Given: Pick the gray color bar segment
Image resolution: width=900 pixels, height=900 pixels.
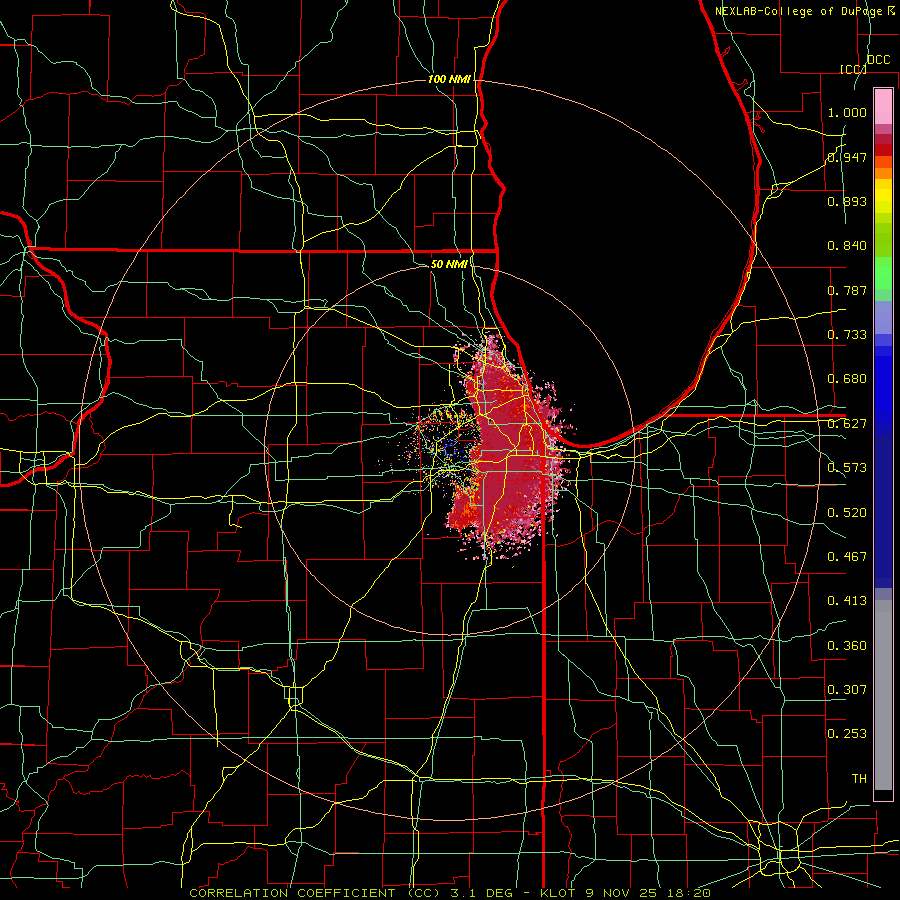Looking at the screenshot, I should (883, 695).
